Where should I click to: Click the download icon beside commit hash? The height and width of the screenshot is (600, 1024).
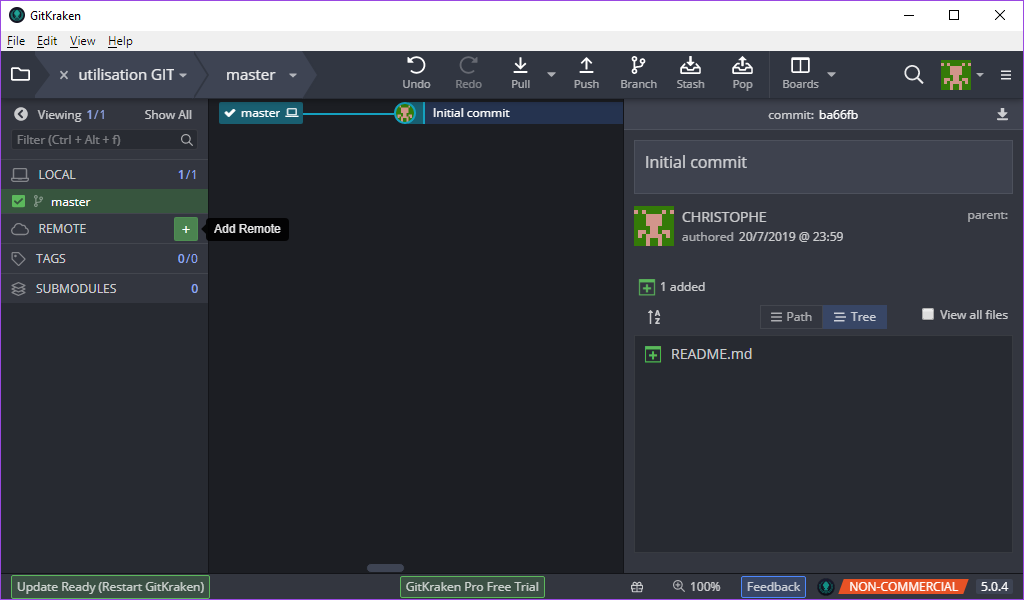pos(1002,115)
